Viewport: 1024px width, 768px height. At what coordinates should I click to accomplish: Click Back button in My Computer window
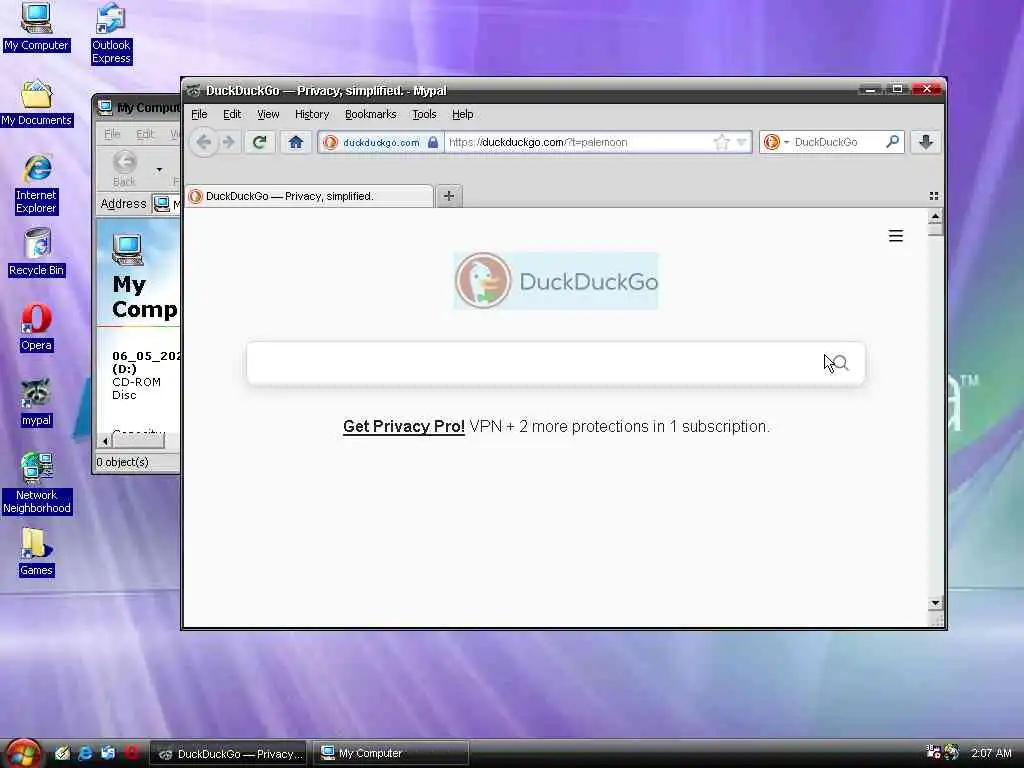click(x=124, y=168)
